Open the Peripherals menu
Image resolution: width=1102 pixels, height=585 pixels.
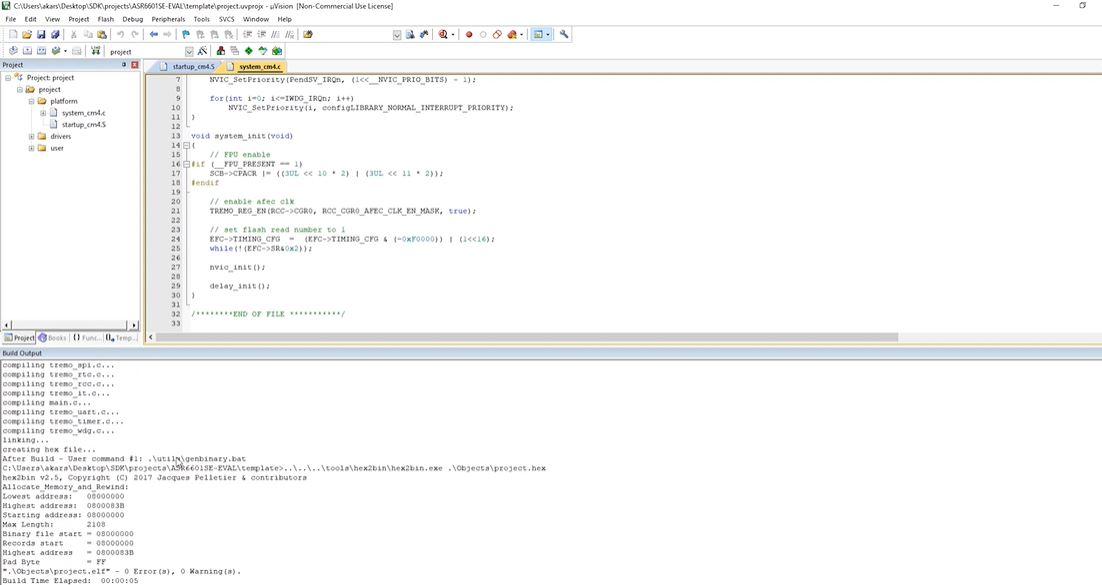click(x=169, y=19)
